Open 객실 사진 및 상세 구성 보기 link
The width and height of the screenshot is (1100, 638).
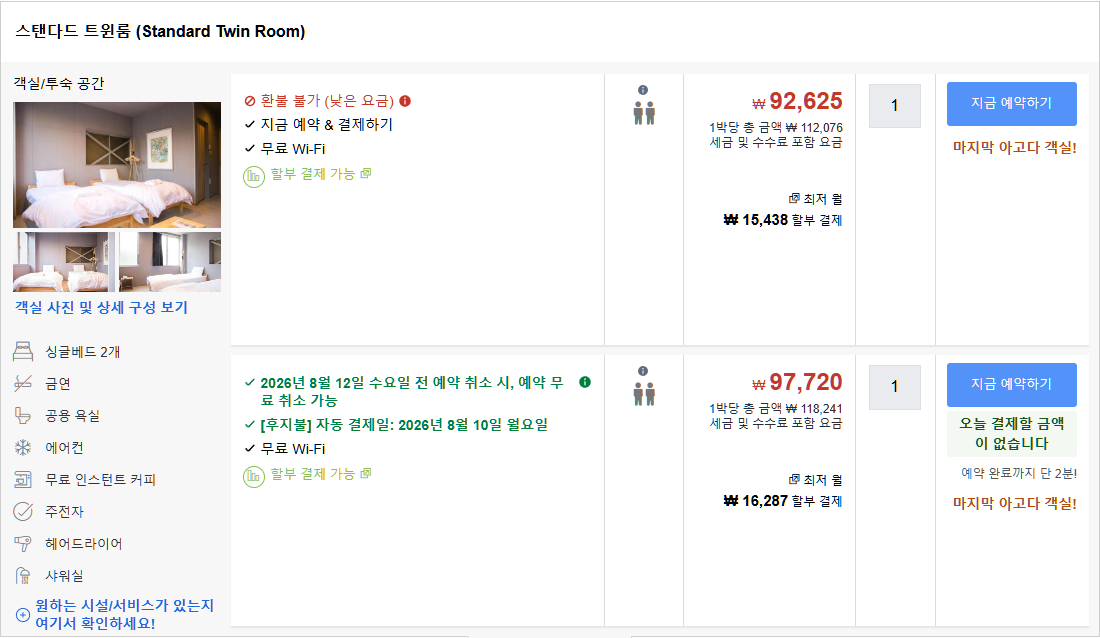[x=102, y=307]
